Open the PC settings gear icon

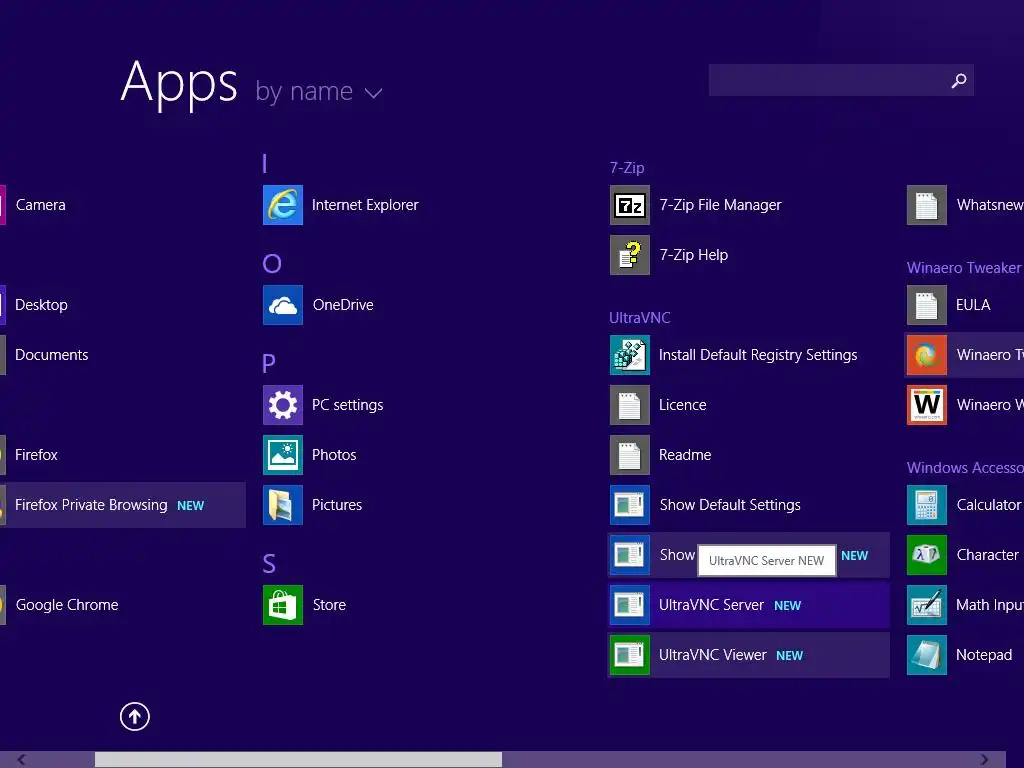tap(283, 405)
